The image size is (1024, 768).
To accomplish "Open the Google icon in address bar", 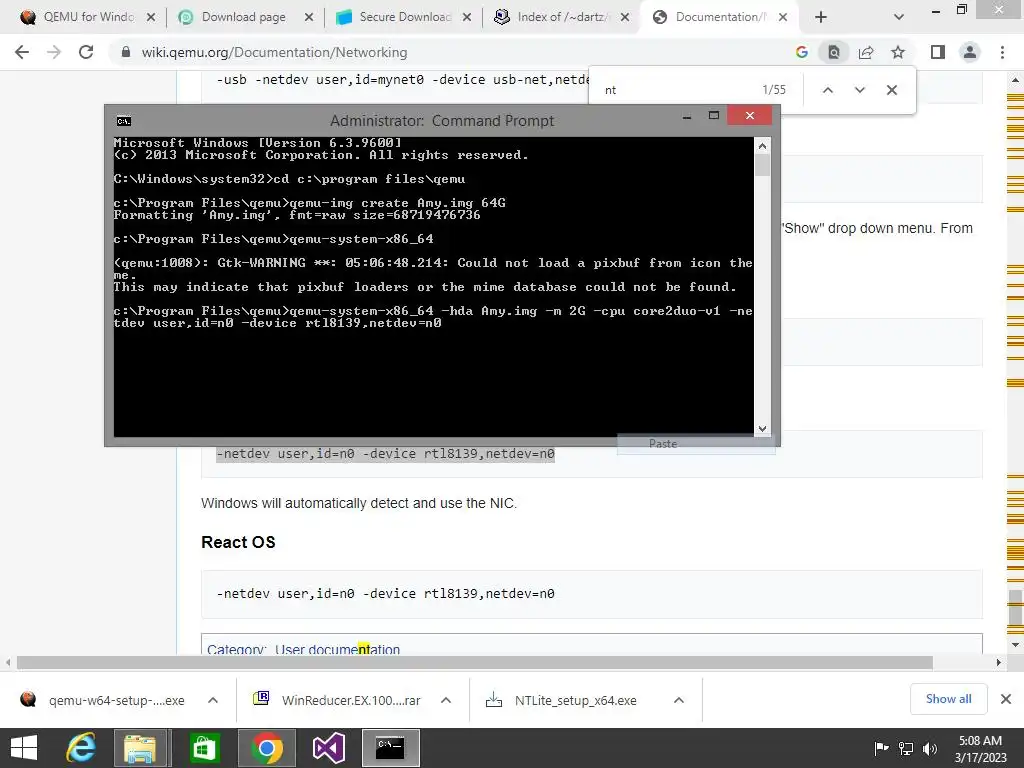I will (x=802, y=52).
